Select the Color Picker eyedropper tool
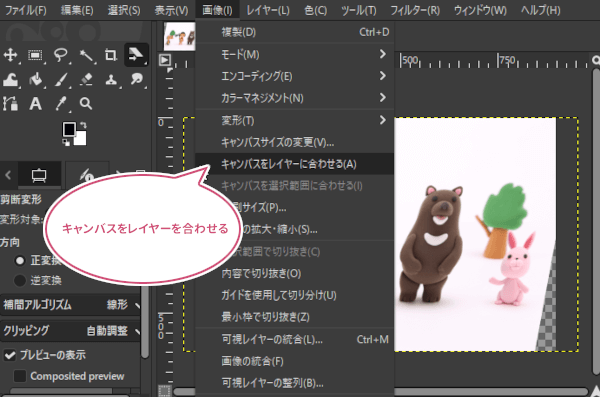The width and height of the screenshot is (600, 397). click(x=61, y=104)
